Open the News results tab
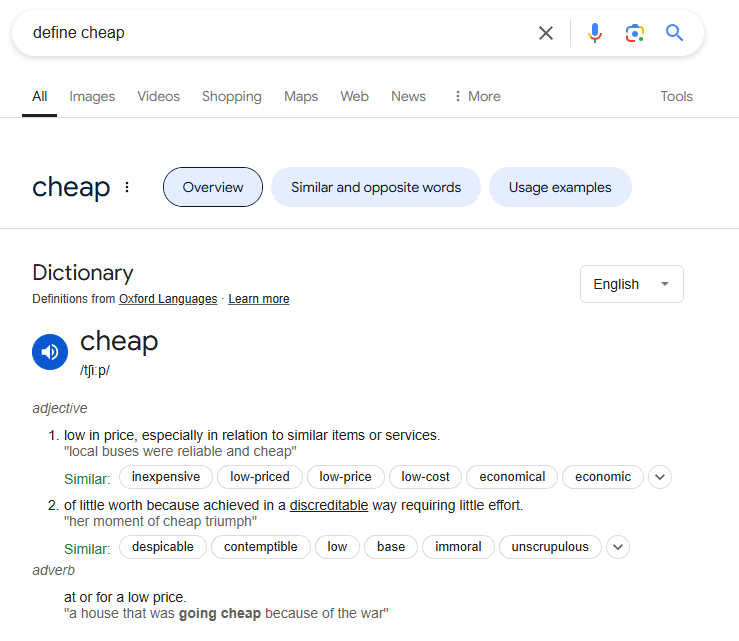The width and height of the screenshot is (739, 641). tap(408, 96)
